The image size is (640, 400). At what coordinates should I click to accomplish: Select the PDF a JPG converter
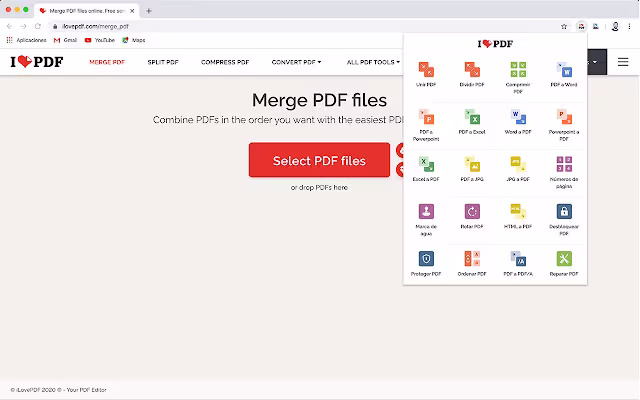tap(472, 169)
